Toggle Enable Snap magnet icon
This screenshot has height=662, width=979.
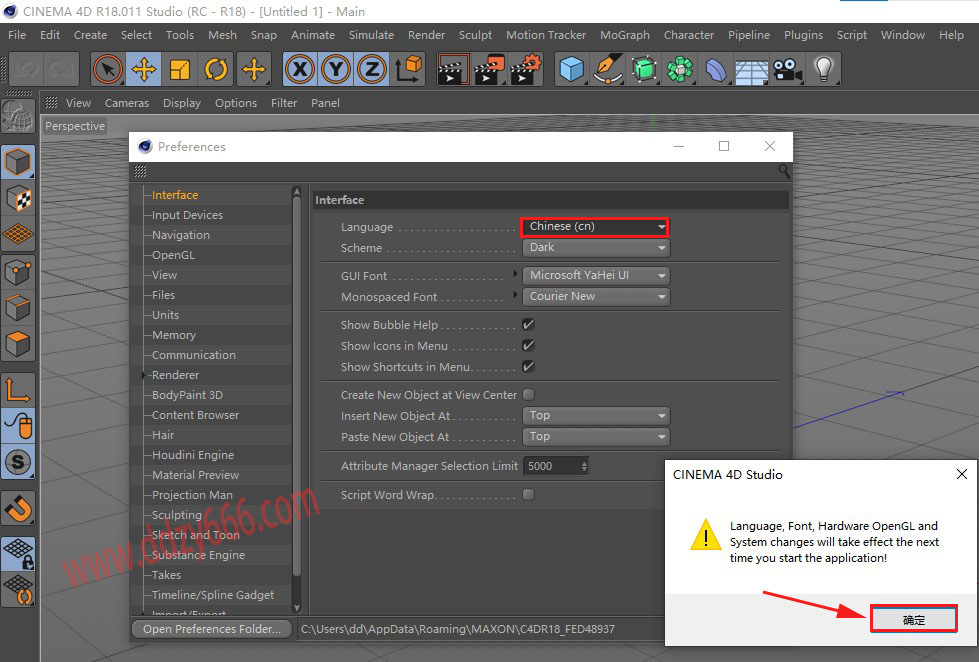[x=18, y=508]
